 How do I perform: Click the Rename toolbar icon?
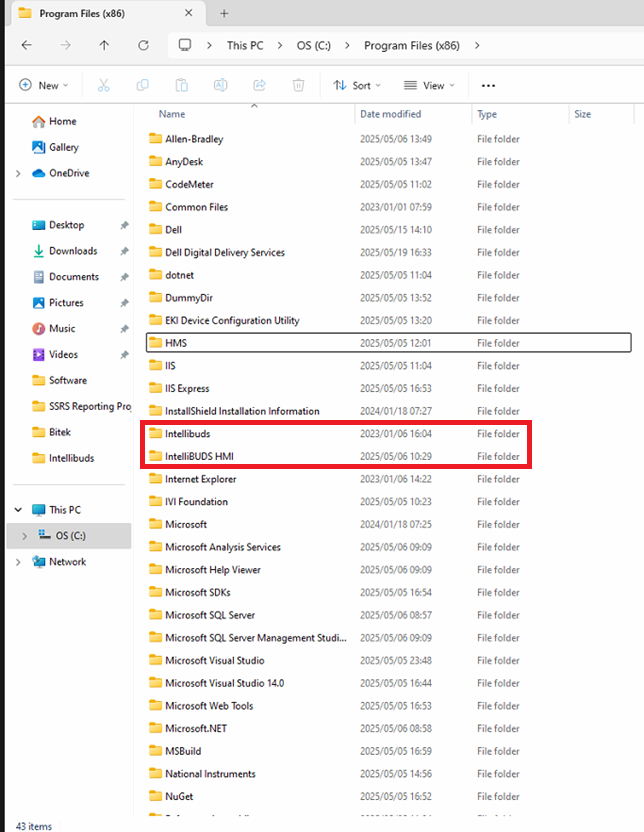pos(220,85)
